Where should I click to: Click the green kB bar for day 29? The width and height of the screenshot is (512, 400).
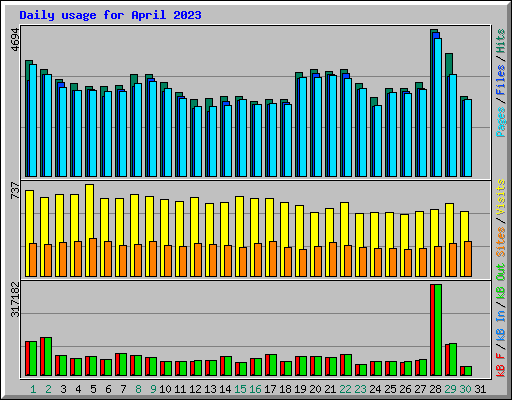[x=453, y=359]
